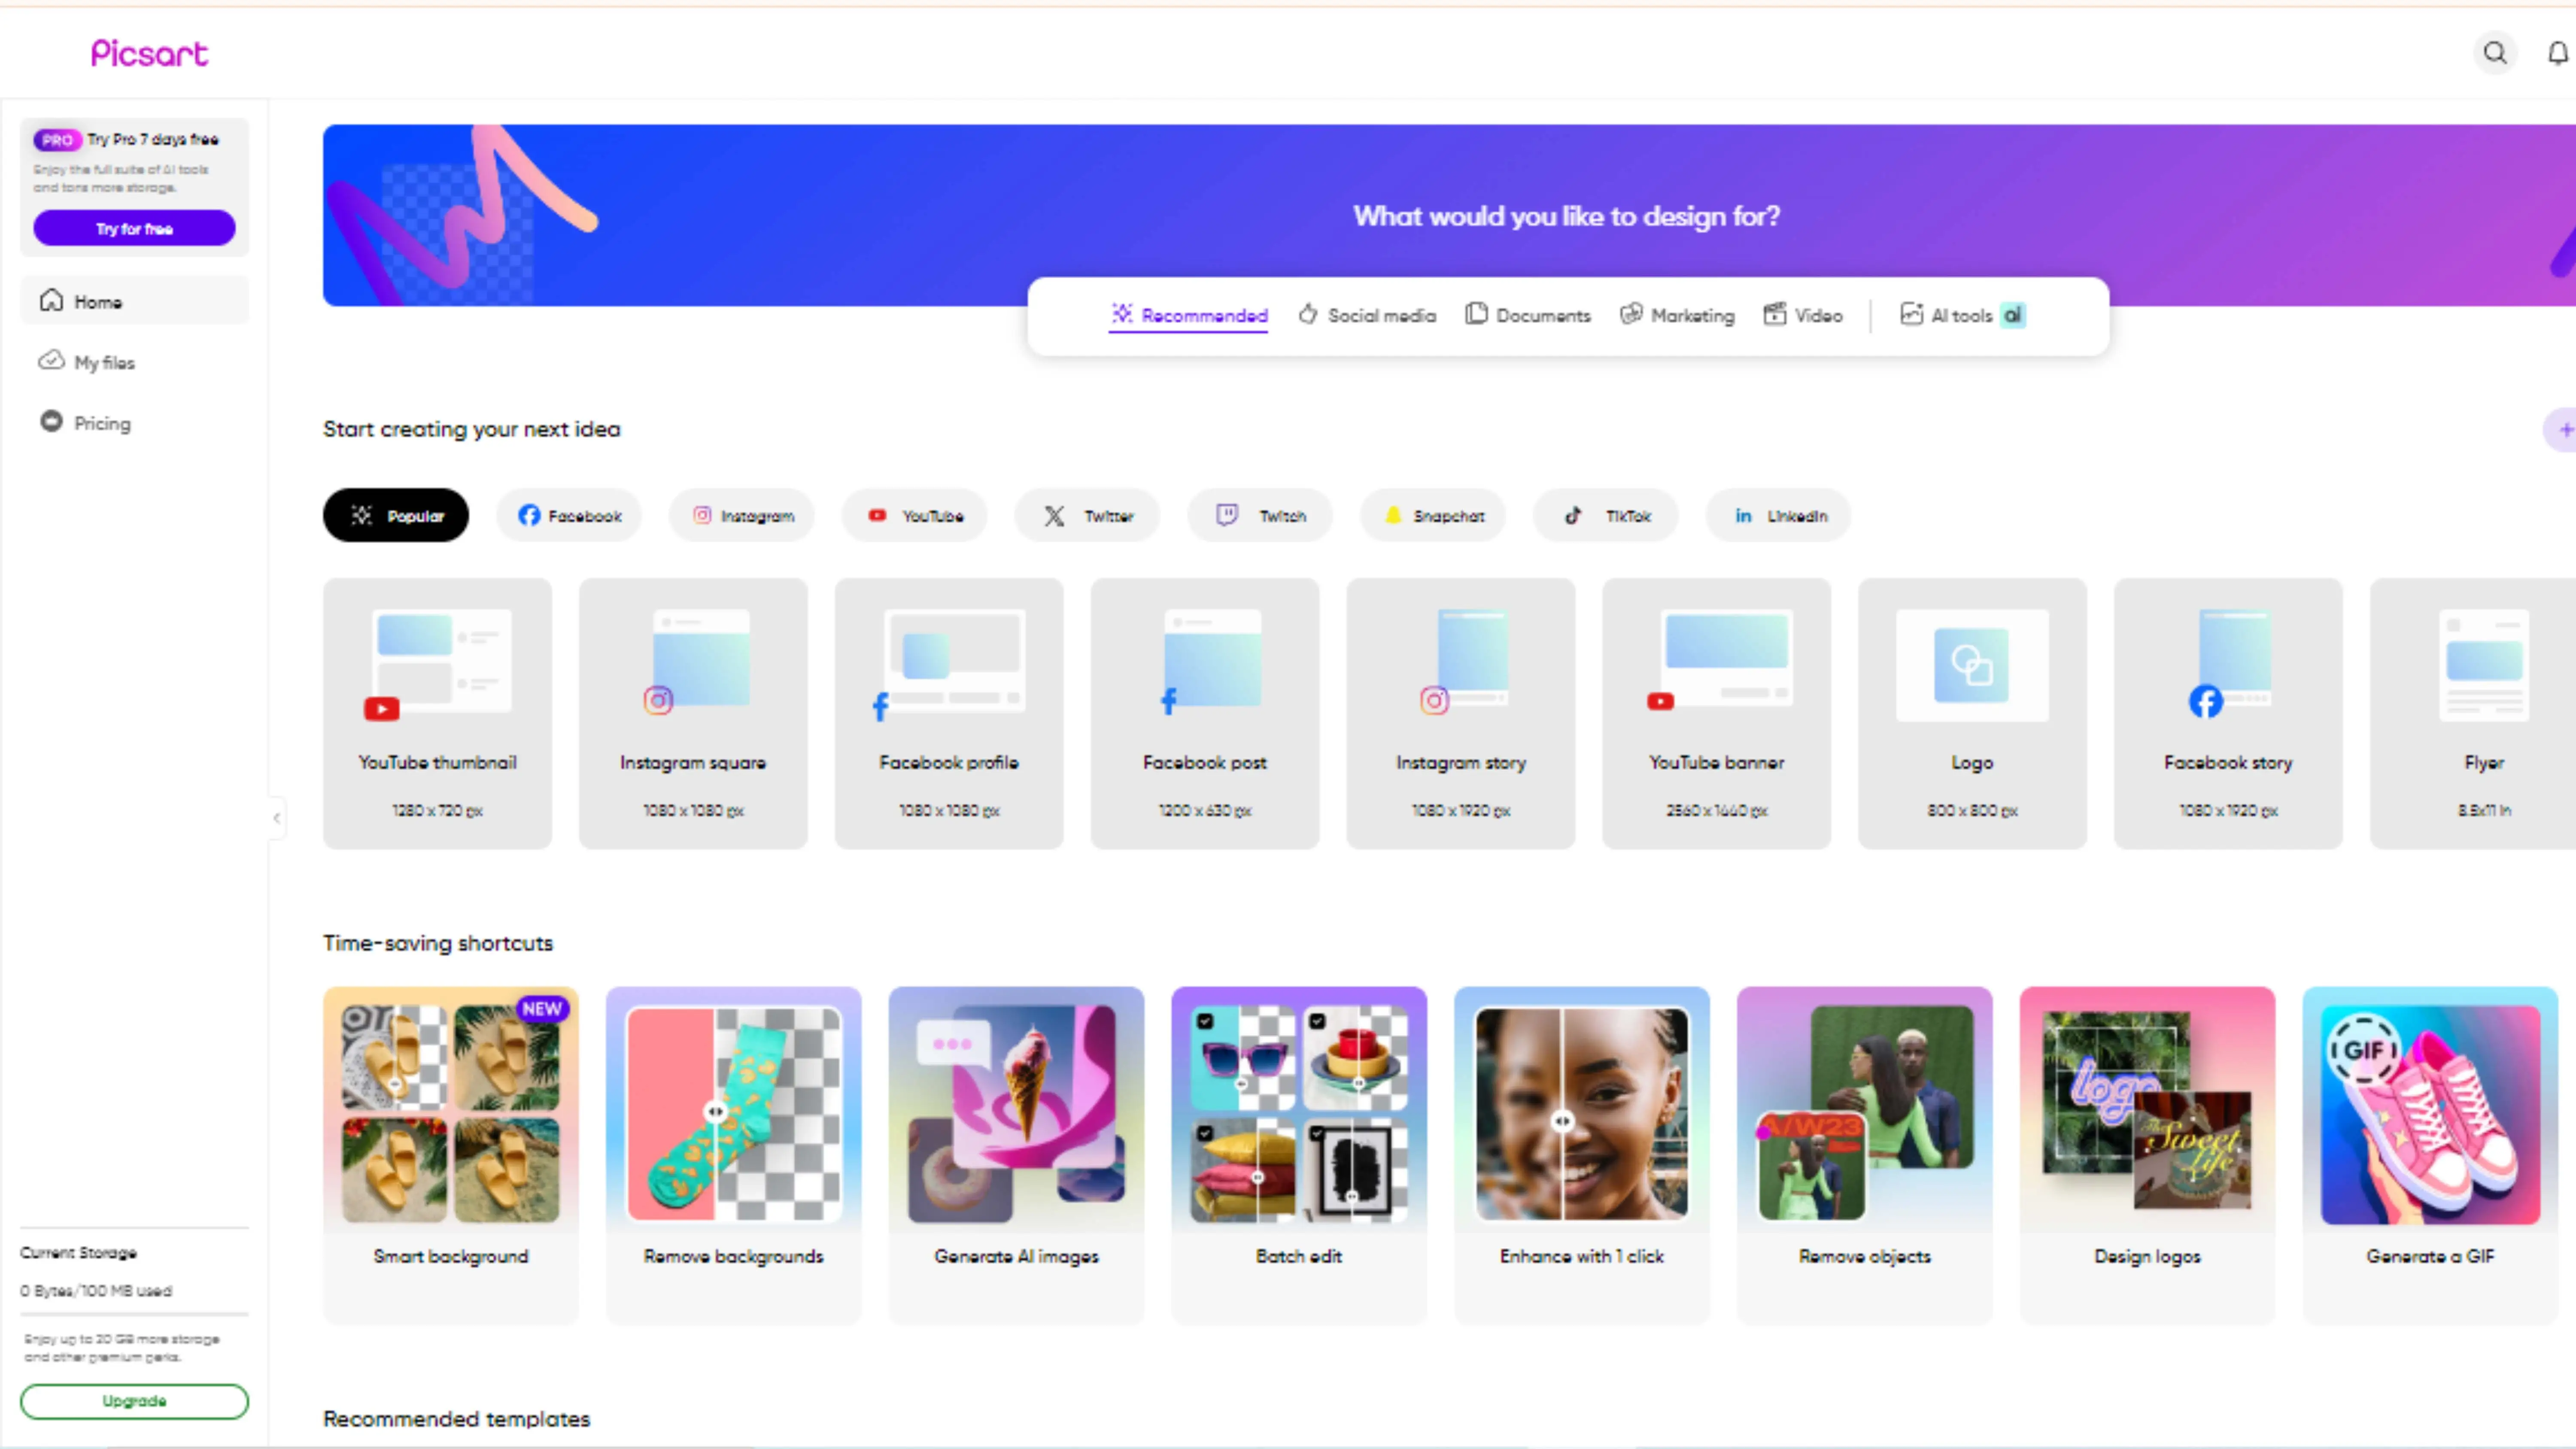
Task: Select the Facebook filter chip
Action: click(x=569, y=516)
